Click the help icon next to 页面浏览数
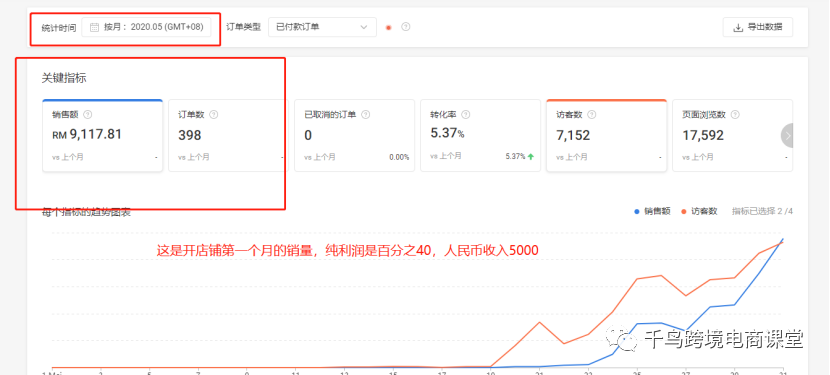The width and height of the screenshot is (830, 375). (735, 114)
